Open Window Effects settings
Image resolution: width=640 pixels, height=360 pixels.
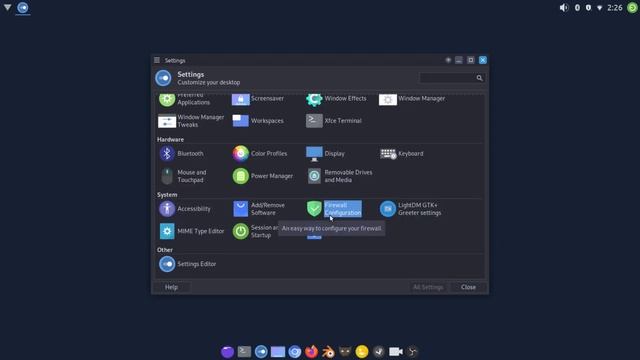coord(336,99)
